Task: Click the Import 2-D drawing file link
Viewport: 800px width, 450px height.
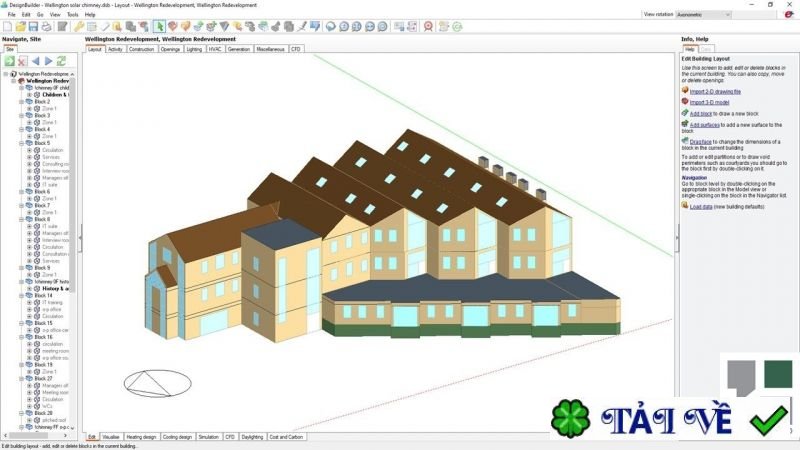Action: [x=715, y=92]
